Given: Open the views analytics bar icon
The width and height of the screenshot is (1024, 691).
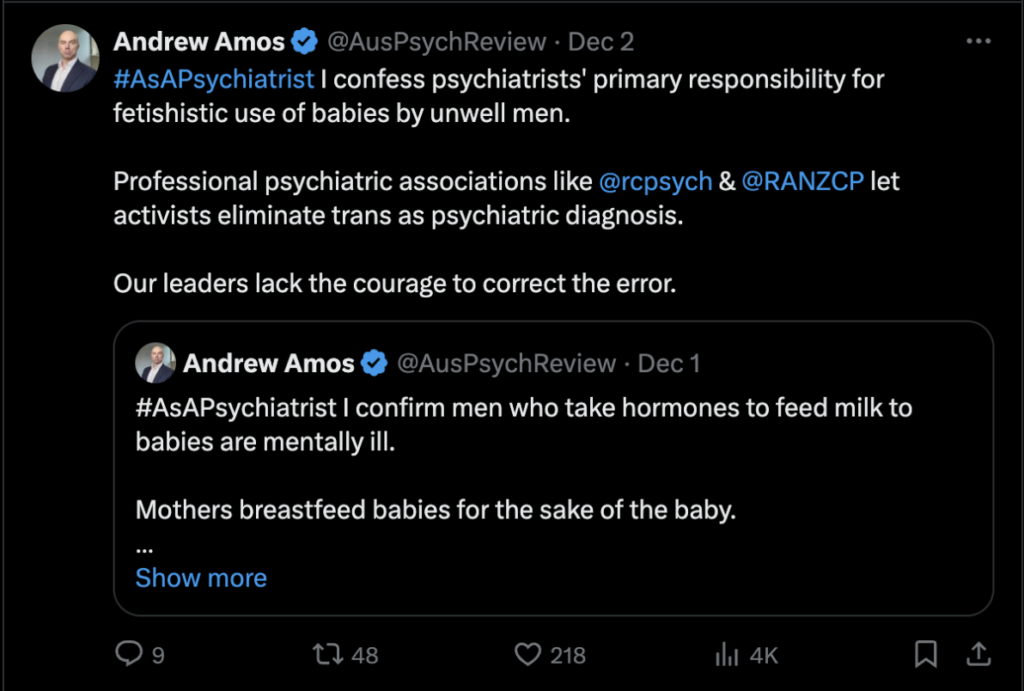Looking at the screenshot, I should tap(726, 654).
